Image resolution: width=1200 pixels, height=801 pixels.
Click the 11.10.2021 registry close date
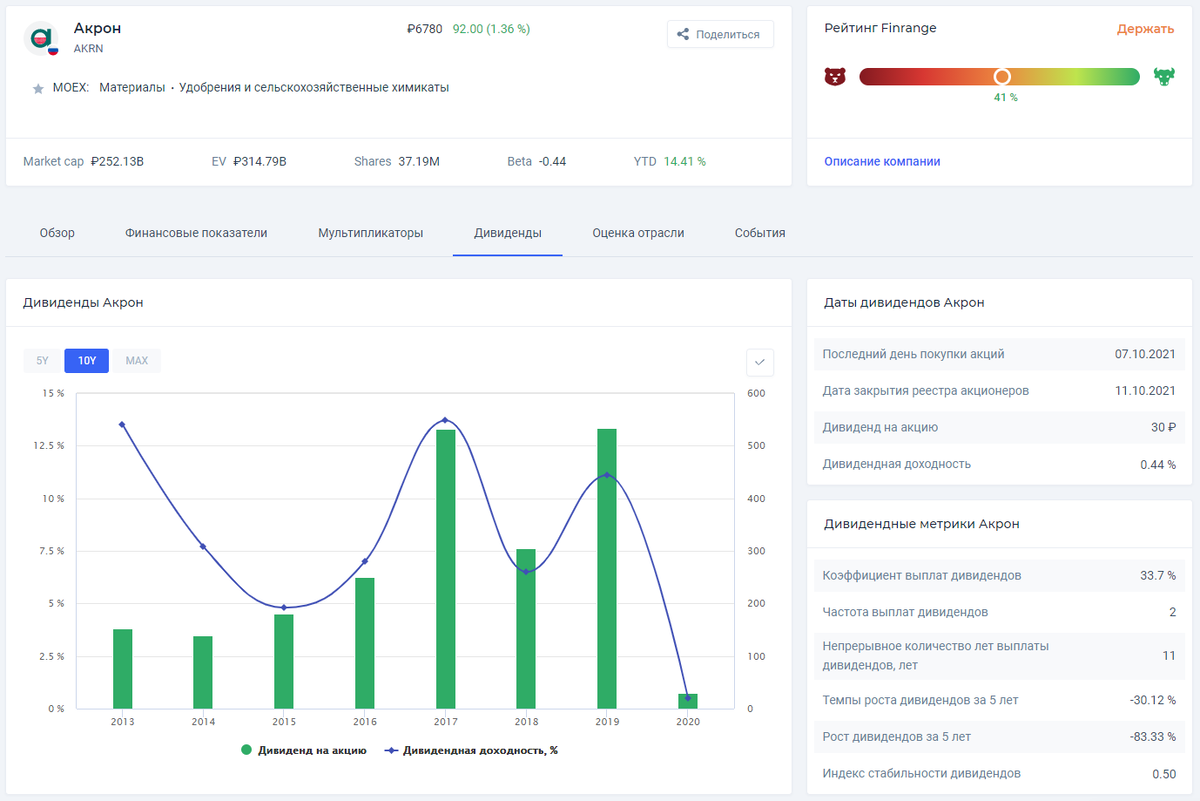point(1145,391)
